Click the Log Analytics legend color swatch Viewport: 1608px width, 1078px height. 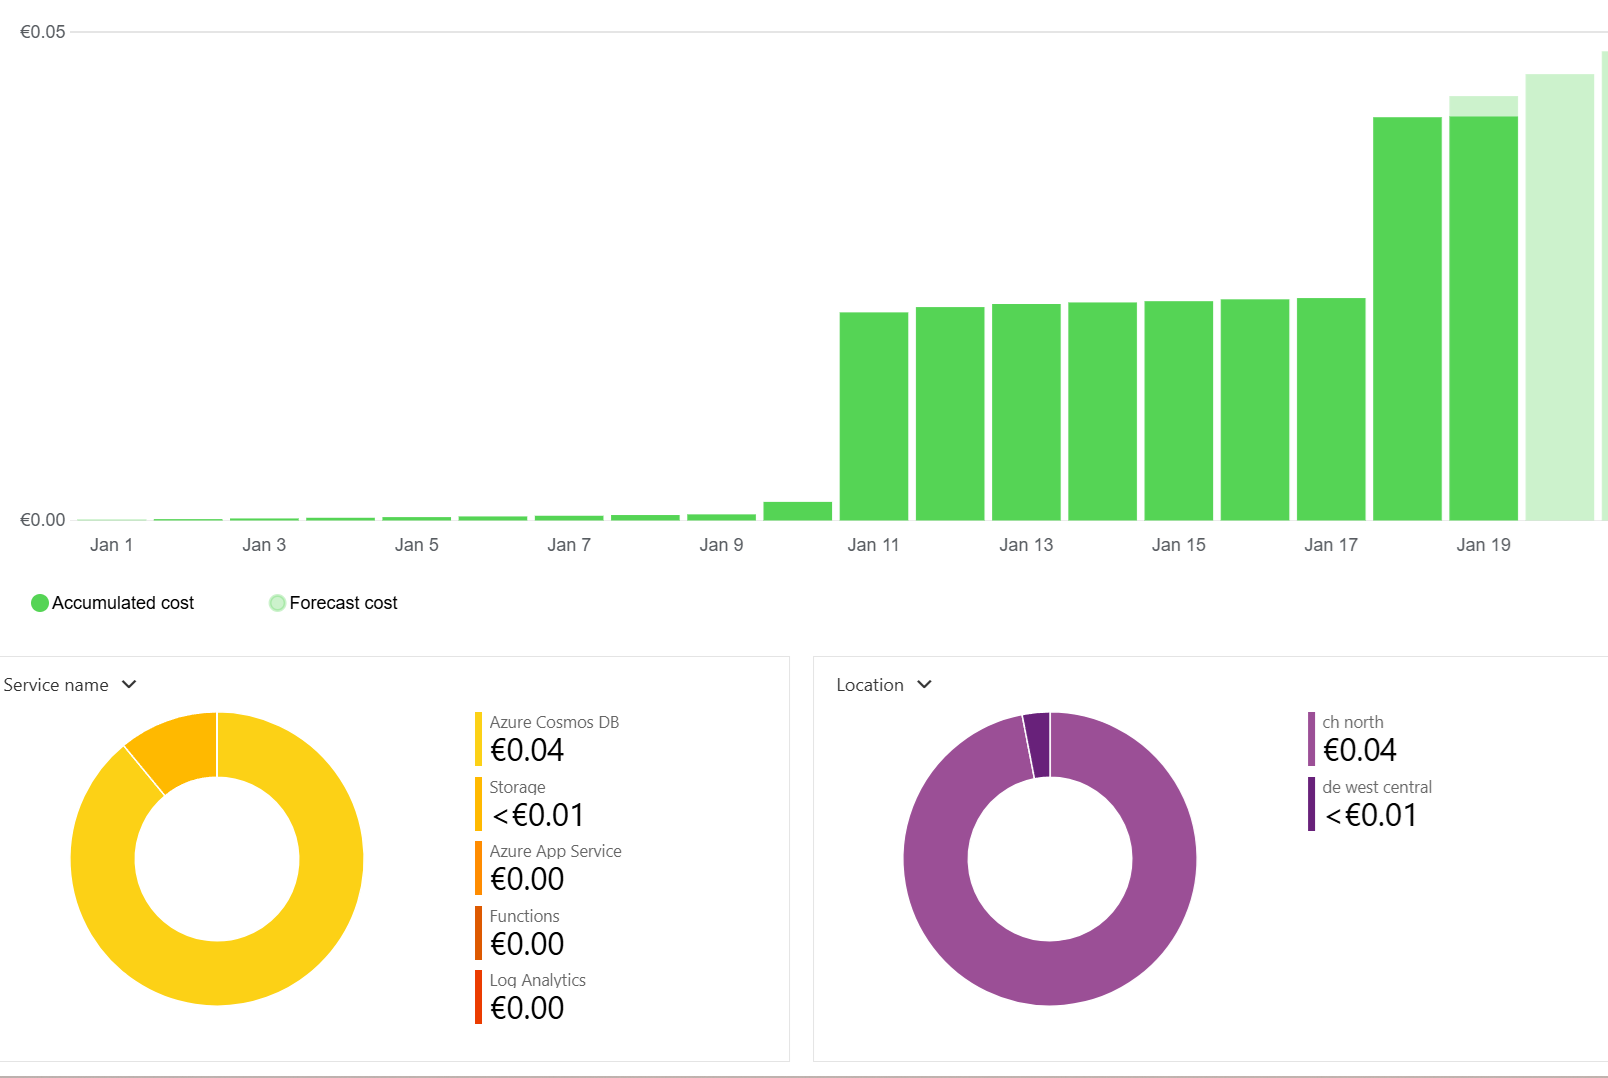coord(478,997)
